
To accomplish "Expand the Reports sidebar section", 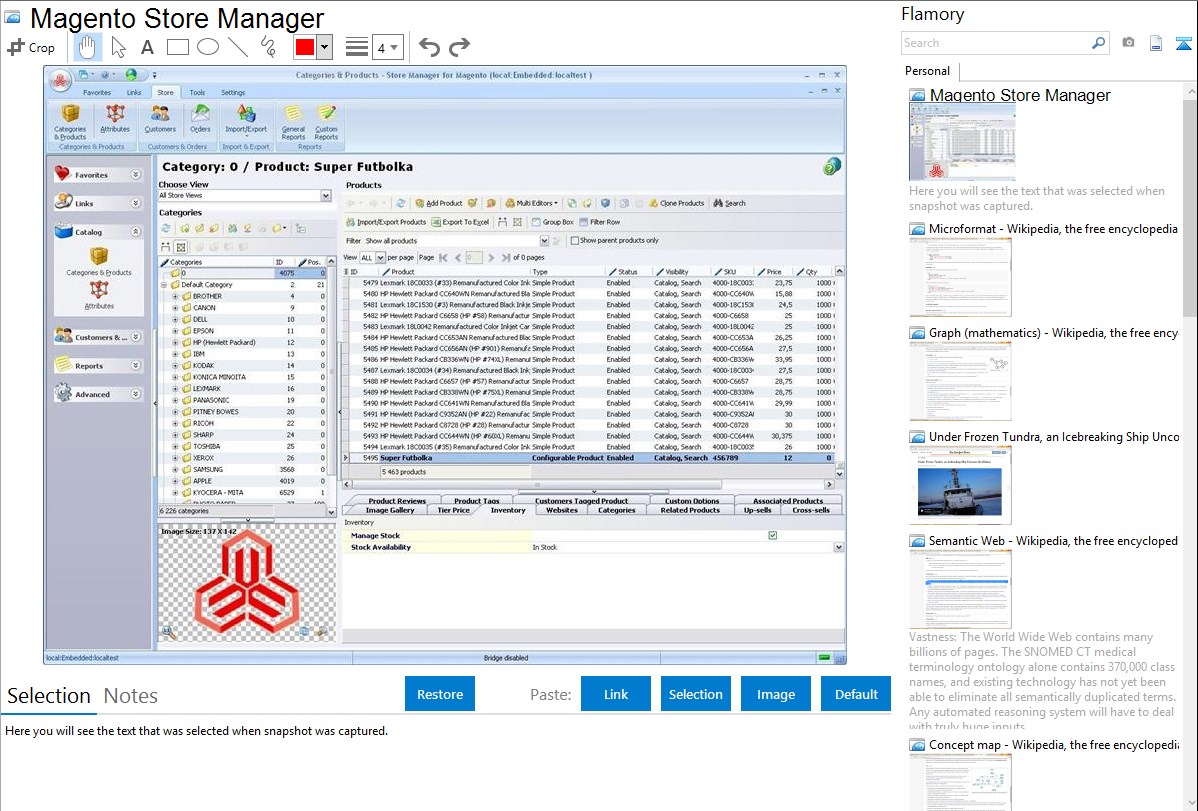I will (x=135, y=365).
